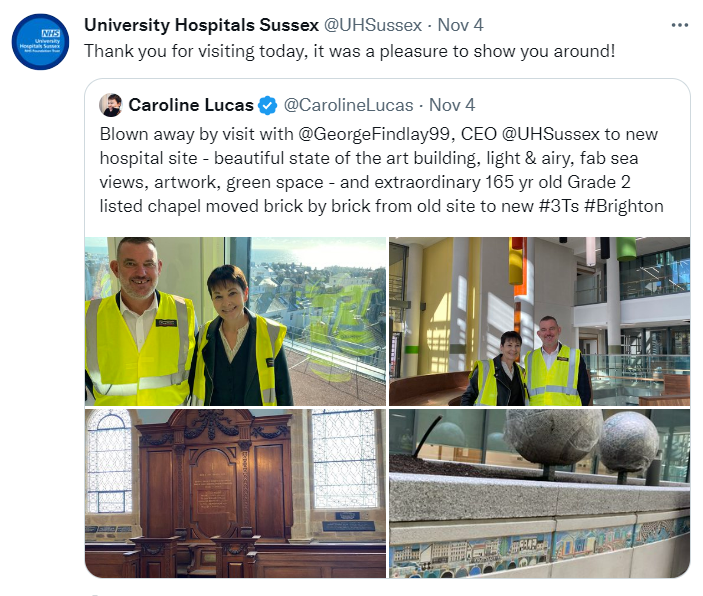Click the 'Thank you for visiting today' tweet text
Viewport: 703px width, 596px height.
point(350,51)
